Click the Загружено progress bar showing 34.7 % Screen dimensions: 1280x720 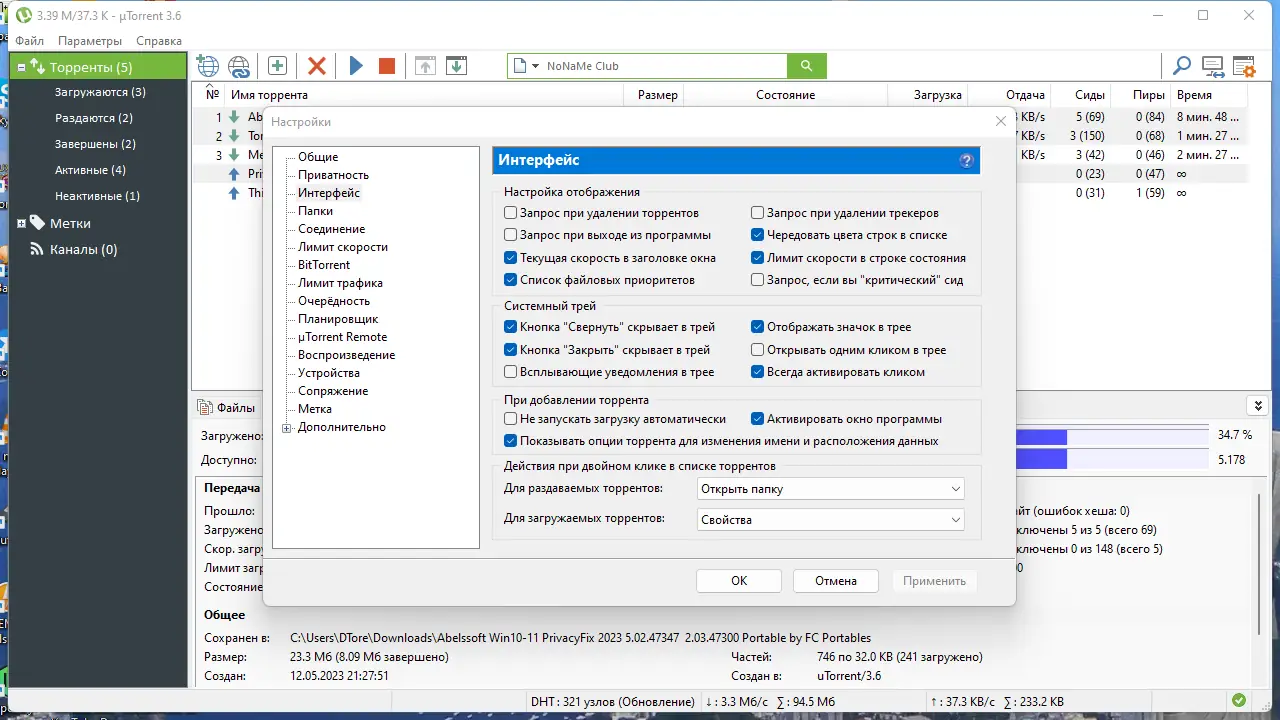(1112, 437)
